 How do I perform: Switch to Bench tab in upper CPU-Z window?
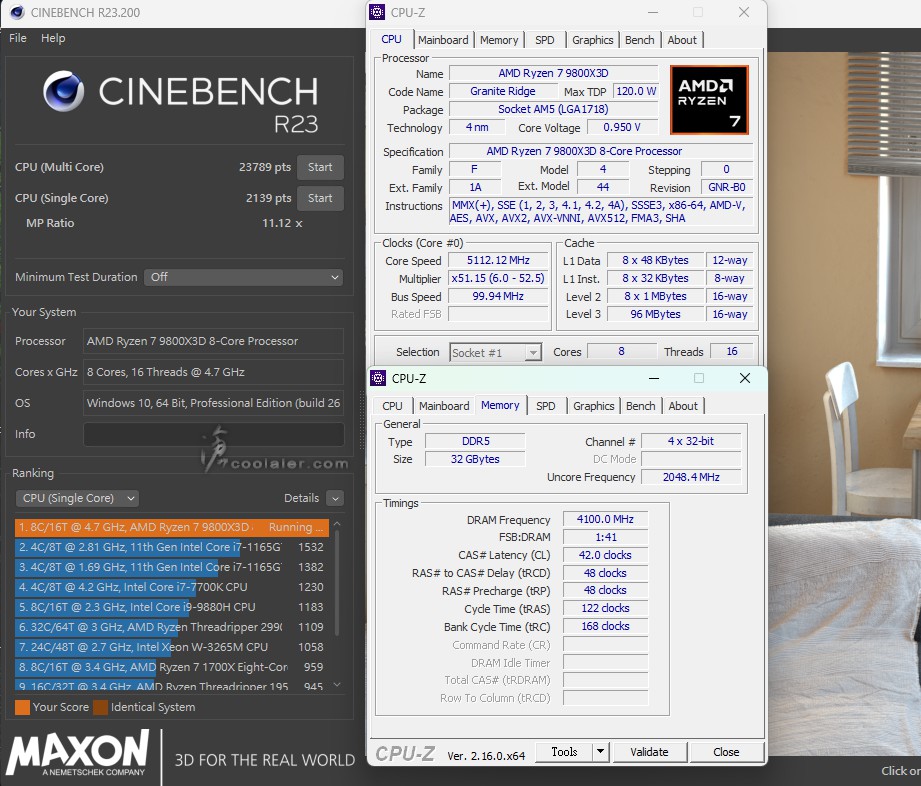(x=640, y=40)
